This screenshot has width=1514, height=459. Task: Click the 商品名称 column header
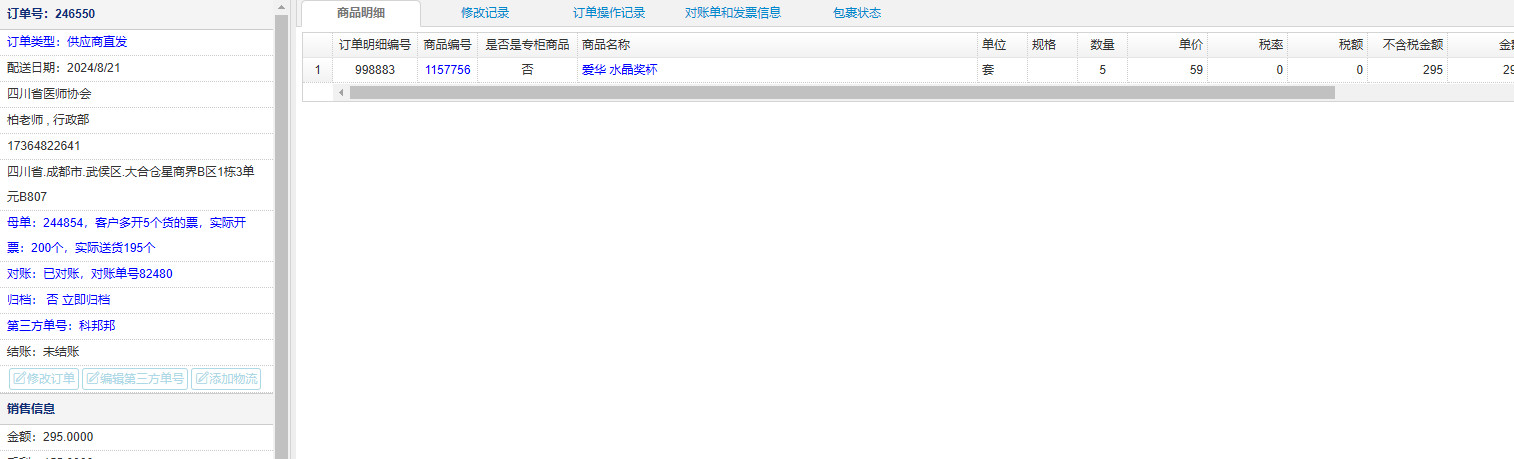[x=777, y=45]
